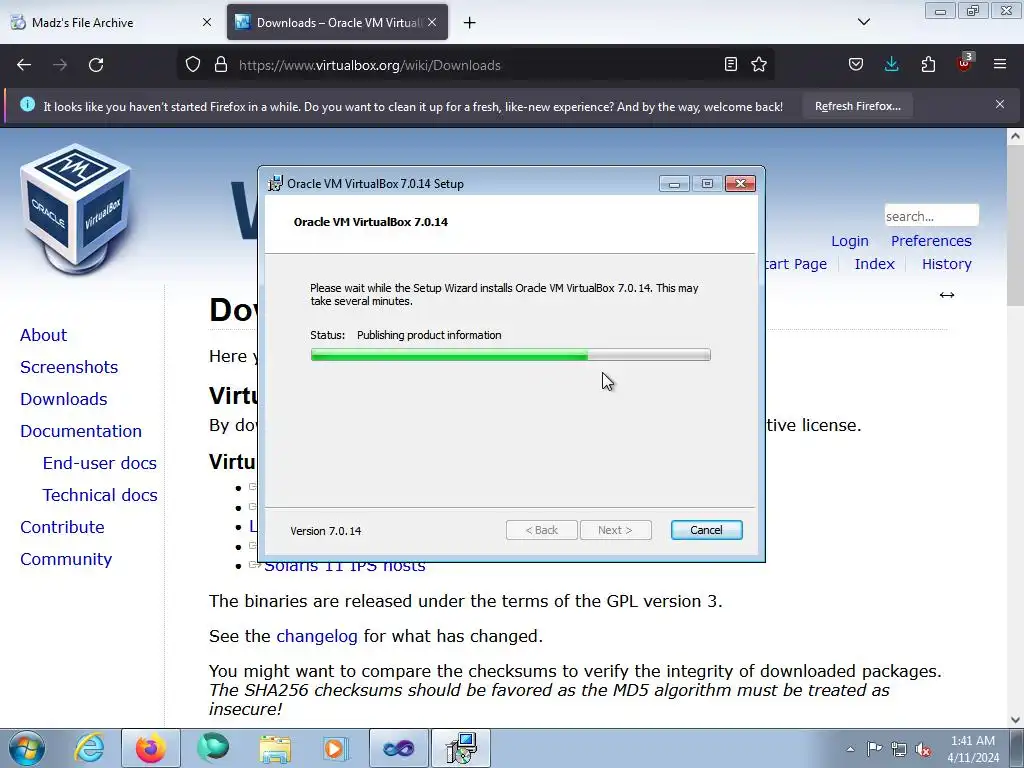Open the Windows Start orb
1024x768 pixels.
pyautogui.click(x=27, y=748)
